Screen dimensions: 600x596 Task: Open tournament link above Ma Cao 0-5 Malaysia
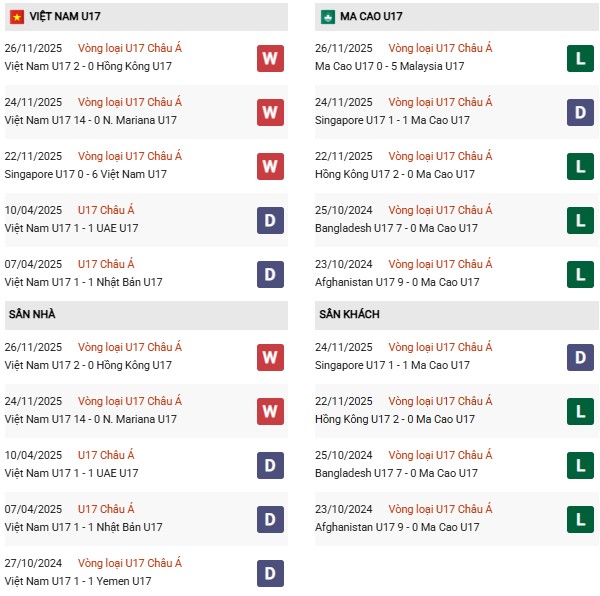[439, 48]
